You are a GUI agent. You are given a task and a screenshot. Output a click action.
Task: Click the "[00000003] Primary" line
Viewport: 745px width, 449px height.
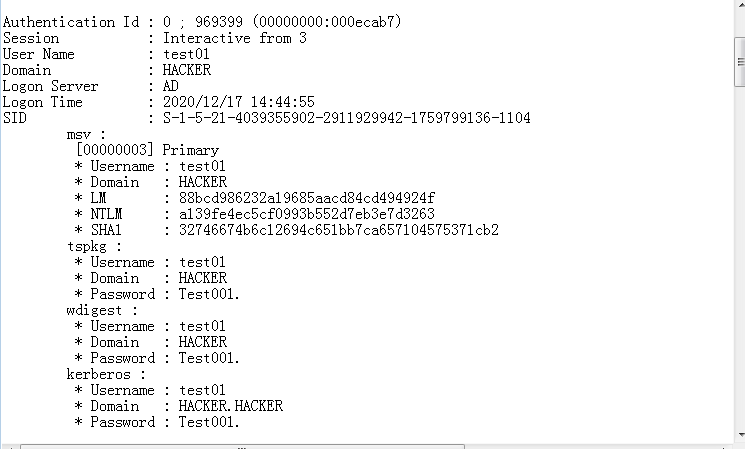147,150
